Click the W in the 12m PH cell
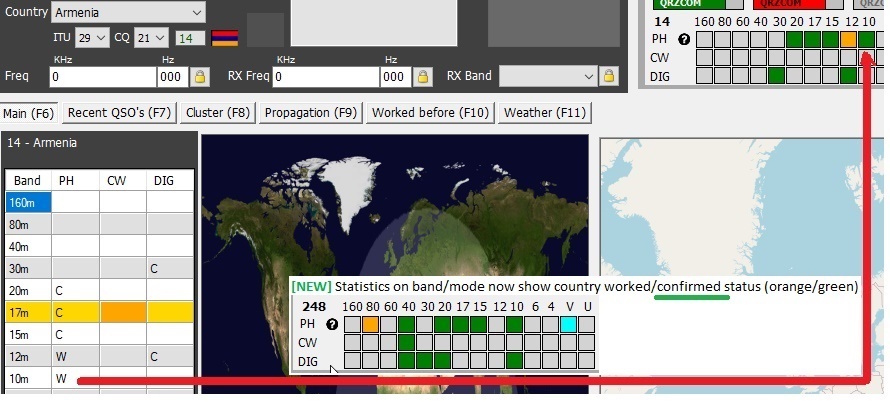Viewport: 890px width, 402px height. click(61, 357)
